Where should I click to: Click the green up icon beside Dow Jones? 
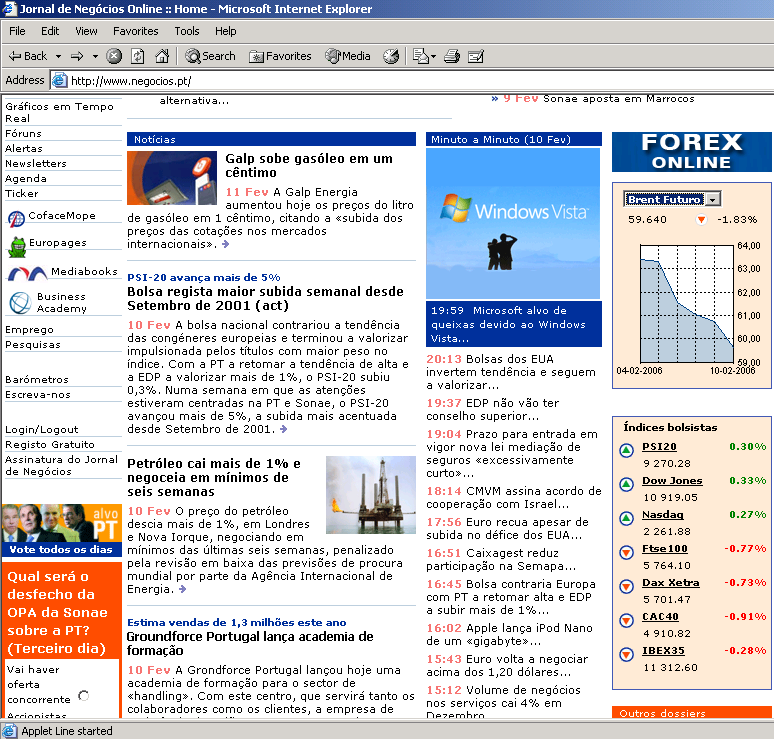[x=626, y=484]
